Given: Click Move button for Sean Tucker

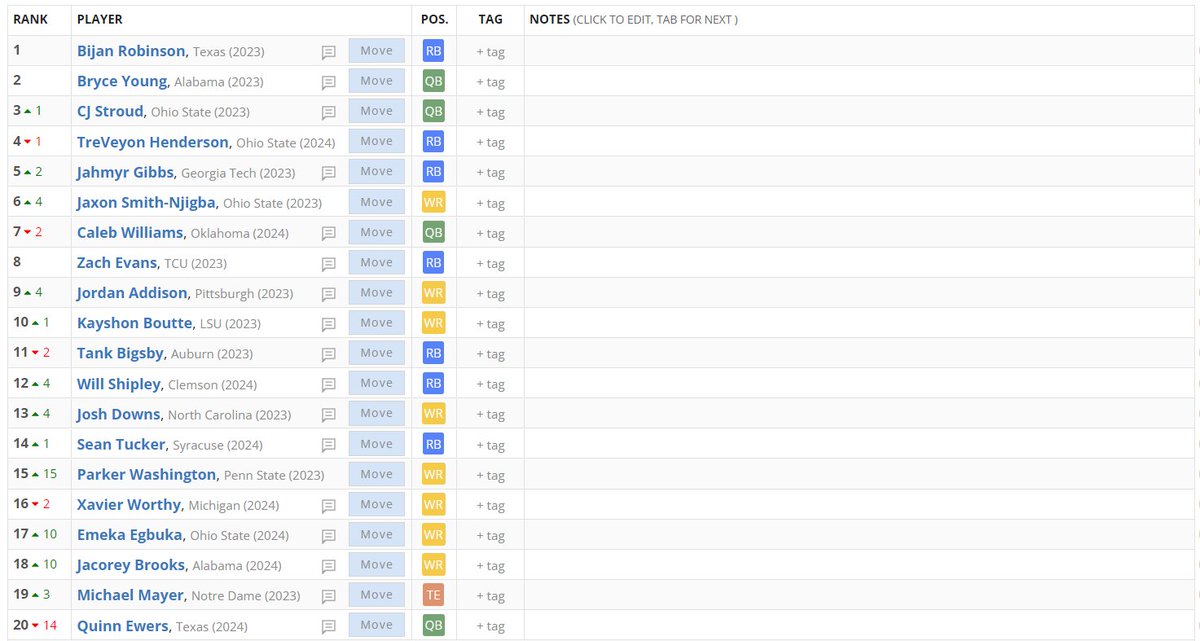Looking at the screenshot, I should pos(377,444).
